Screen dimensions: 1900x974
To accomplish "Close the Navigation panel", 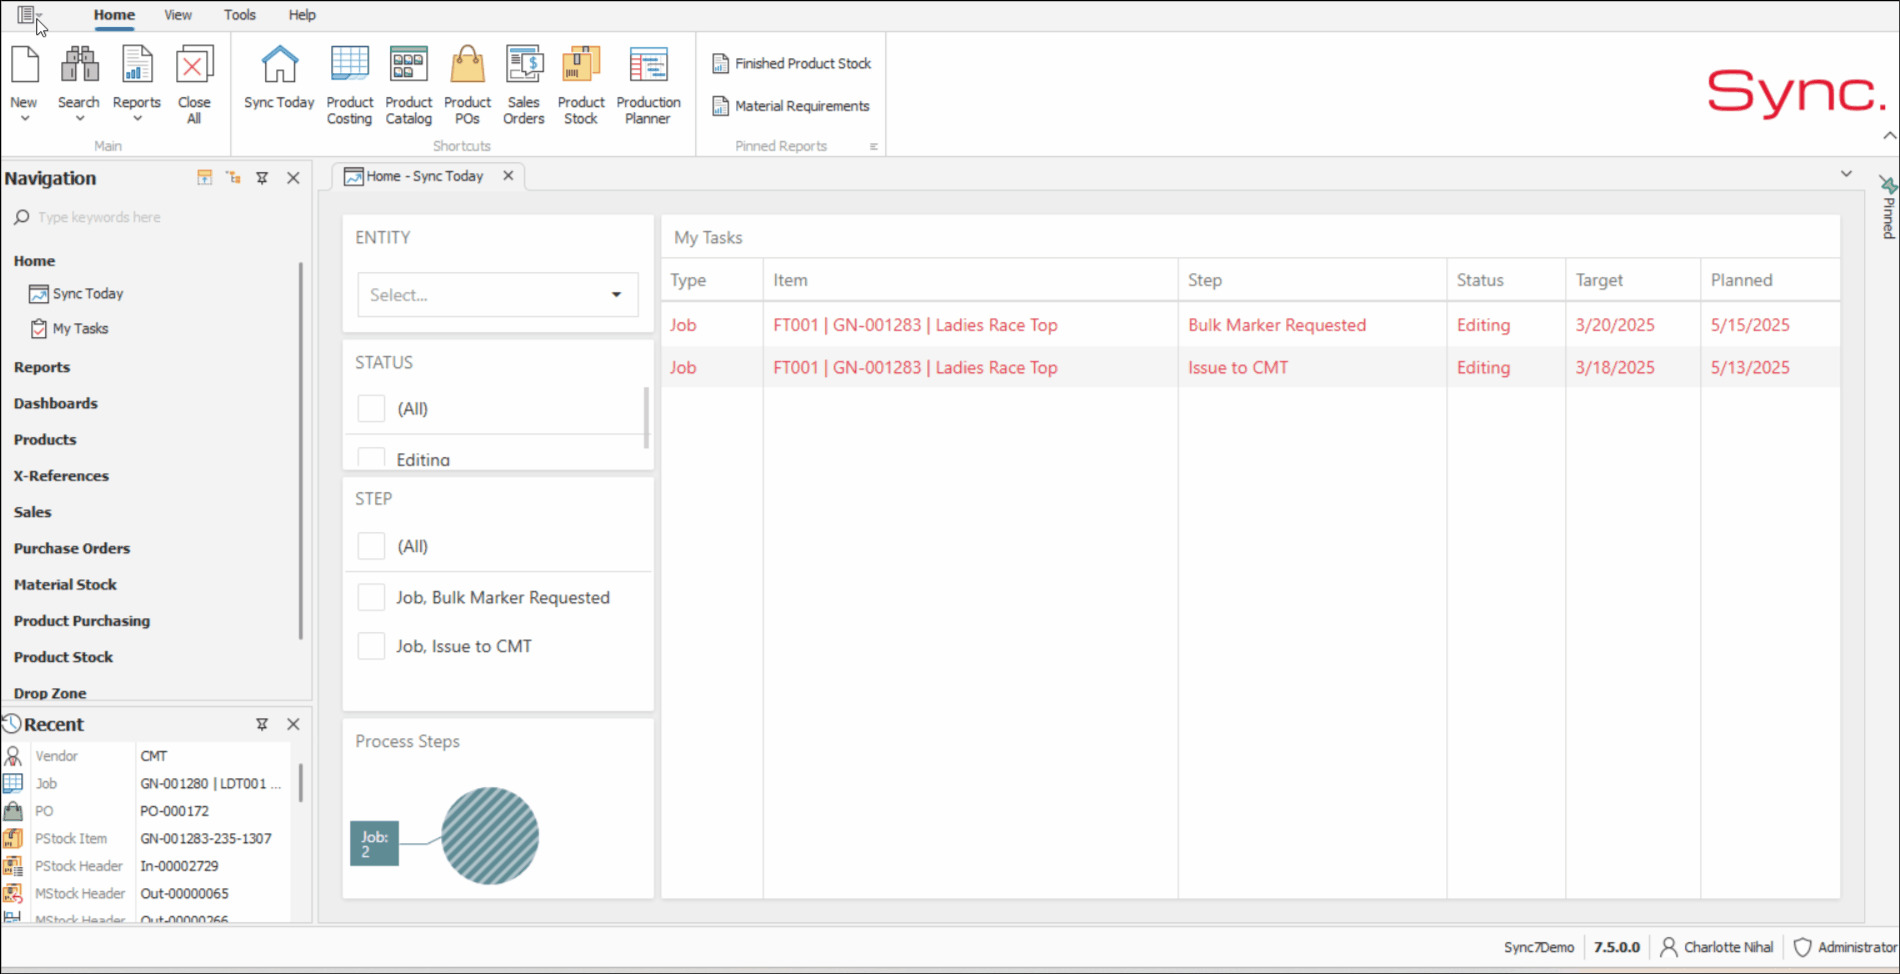I will pyautogui.click(x=293, y=178).
